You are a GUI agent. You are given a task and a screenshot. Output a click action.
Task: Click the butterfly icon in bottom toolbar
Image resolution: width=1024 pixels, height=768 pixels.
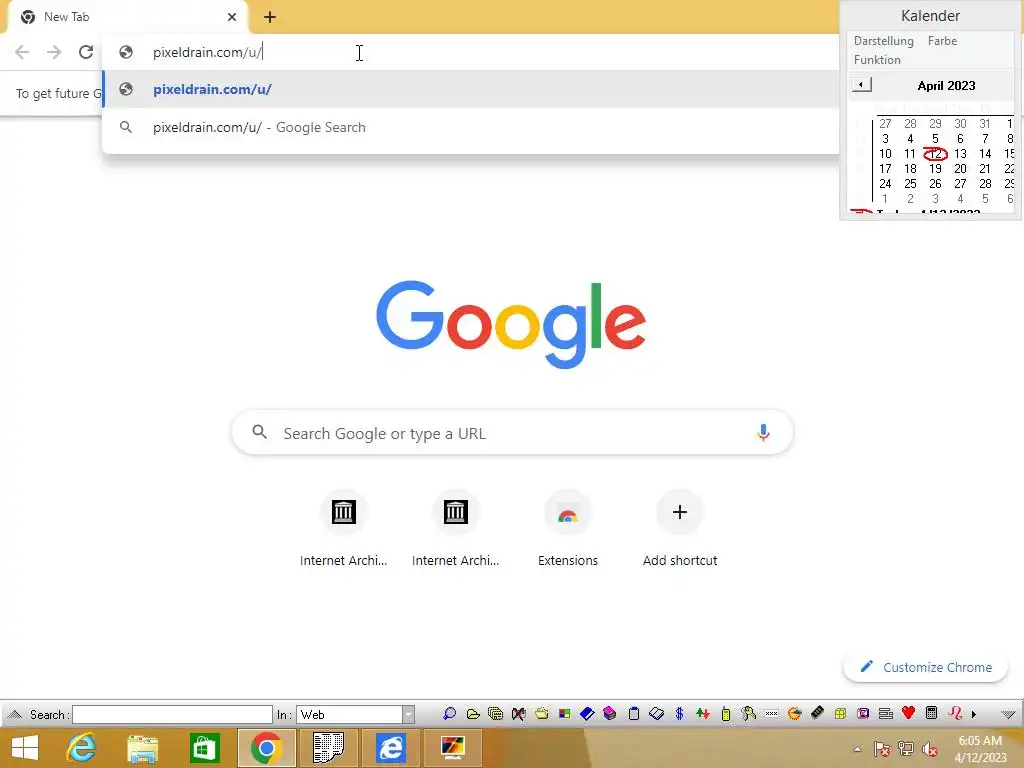(x=519, y=714)
